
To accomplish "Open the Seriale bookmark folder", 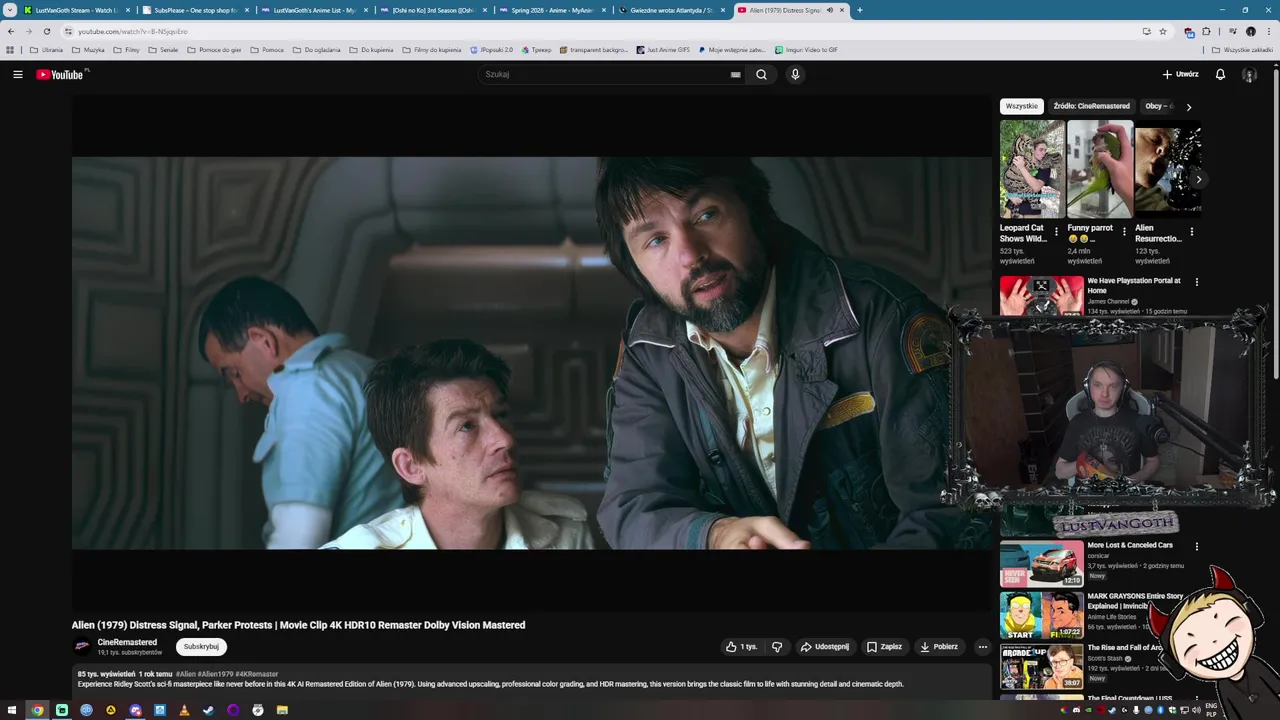I will pyautogui.click(x=163, y=49).
